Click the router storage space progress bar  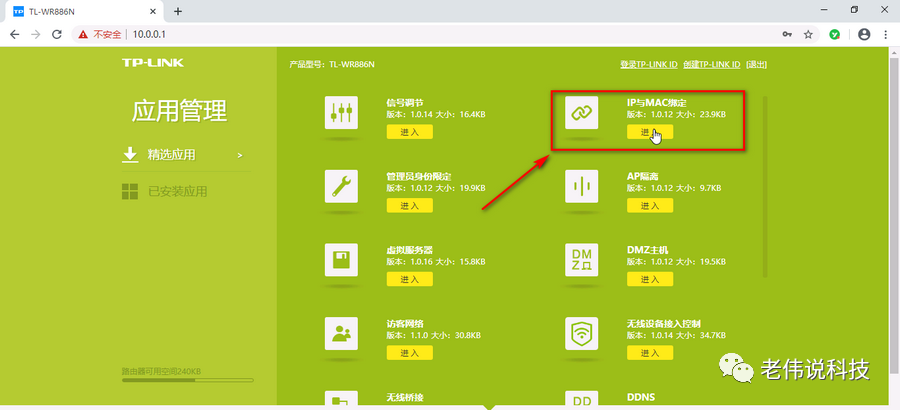tap(188, 380)
